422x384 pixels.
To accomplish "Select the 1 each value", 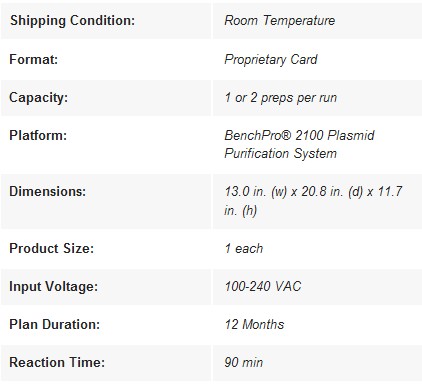I will coord(244,249).
